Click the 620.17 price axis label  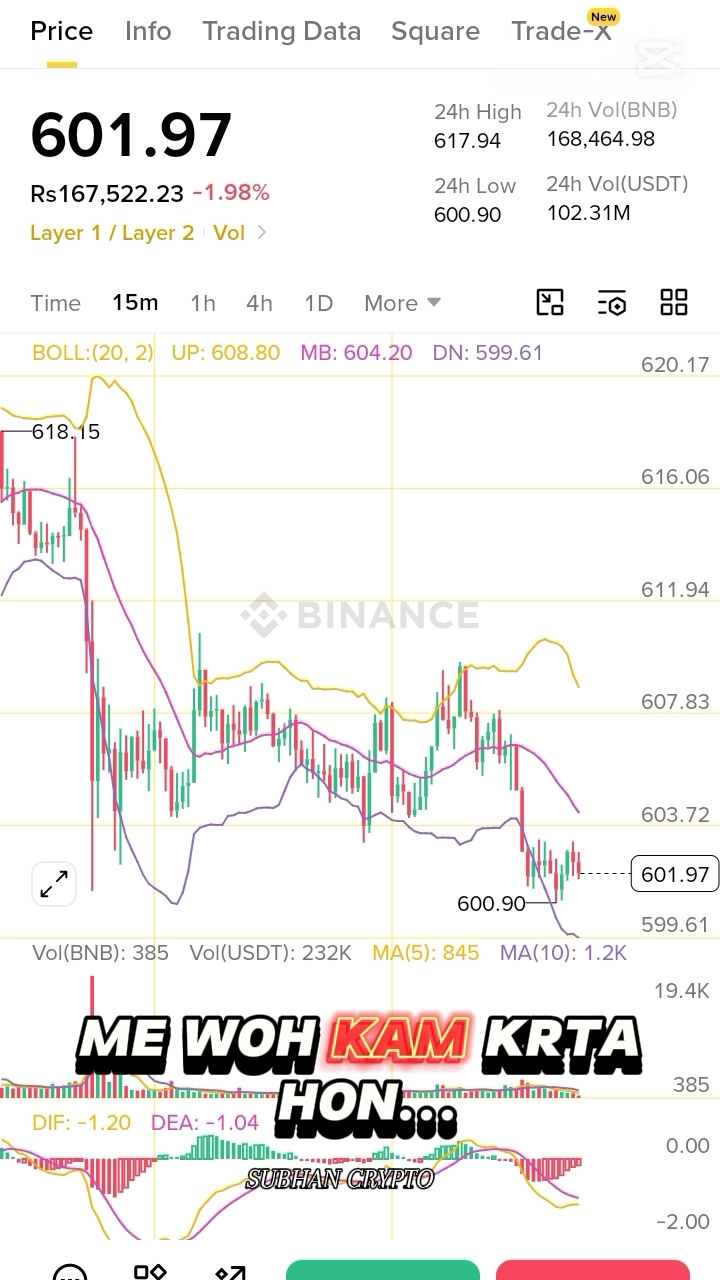(675, 365)
